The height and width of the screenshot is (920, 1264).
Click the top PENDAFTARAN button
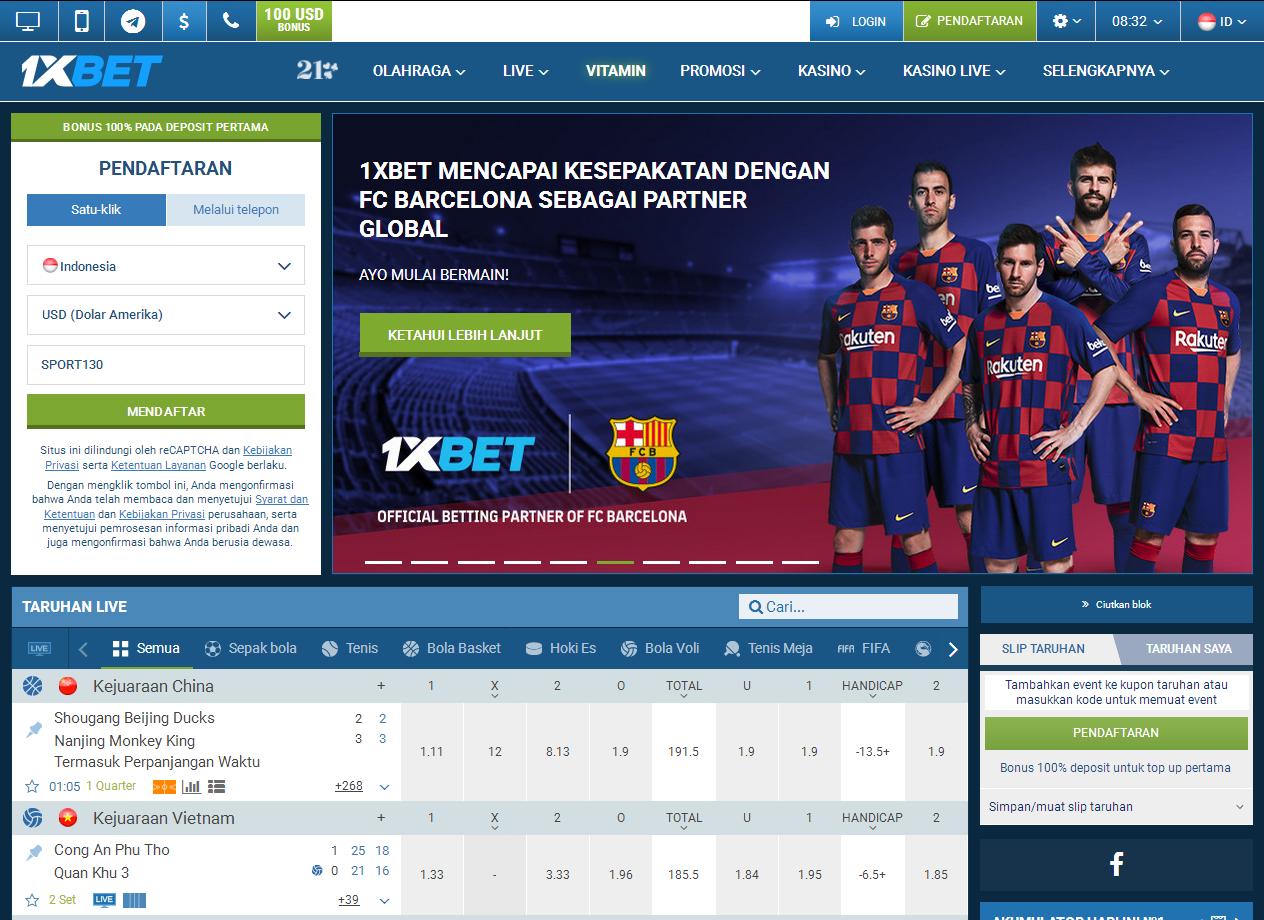tap(969, 21)
